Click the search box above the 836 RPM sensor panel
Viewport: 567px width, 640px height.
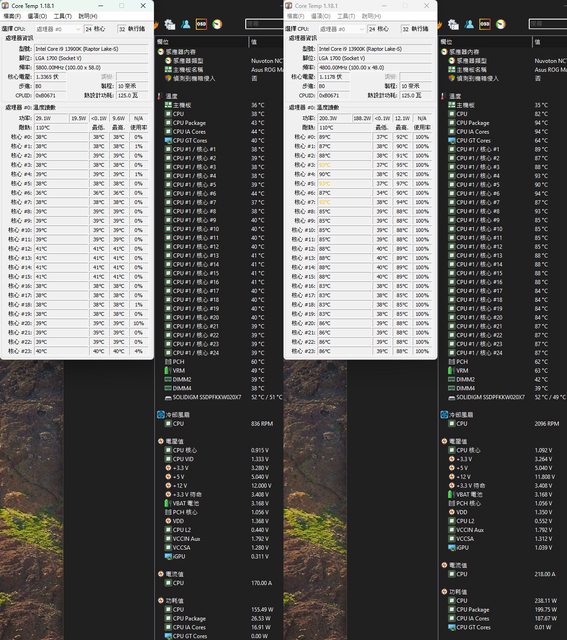coord(264,24)
